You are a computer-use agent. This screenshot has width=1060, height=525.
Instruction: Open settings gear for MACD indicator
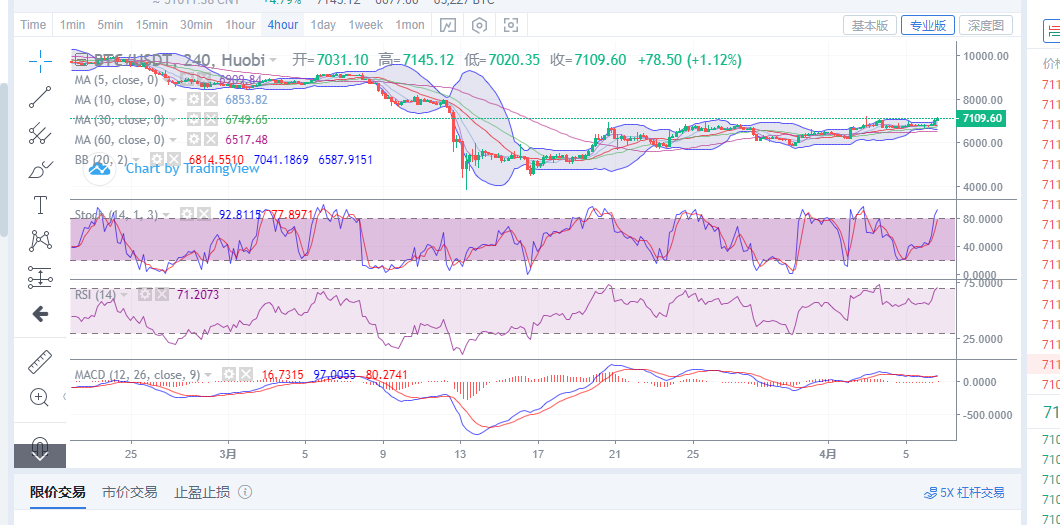coord(229,374)
